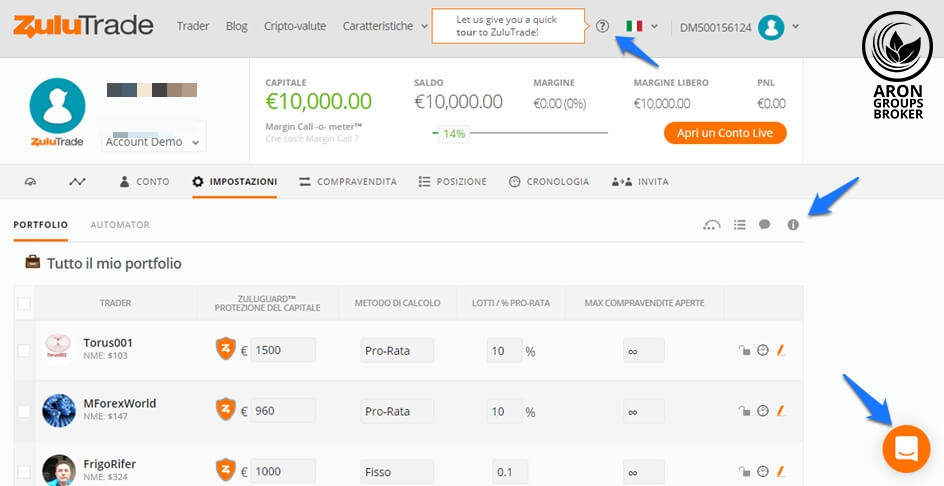Switch to the CONTO tab

click(144, 181)
